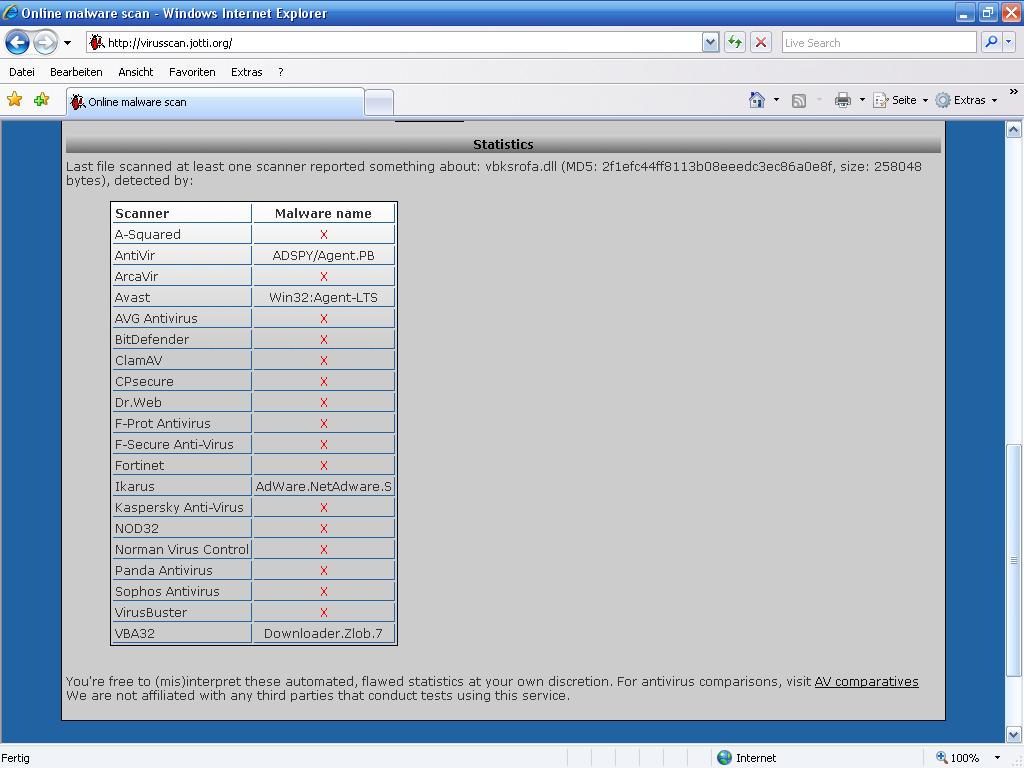Open the Seite toolbar menu
Image resolution: width=1024 pixels, height=768 pixels.
900,100
